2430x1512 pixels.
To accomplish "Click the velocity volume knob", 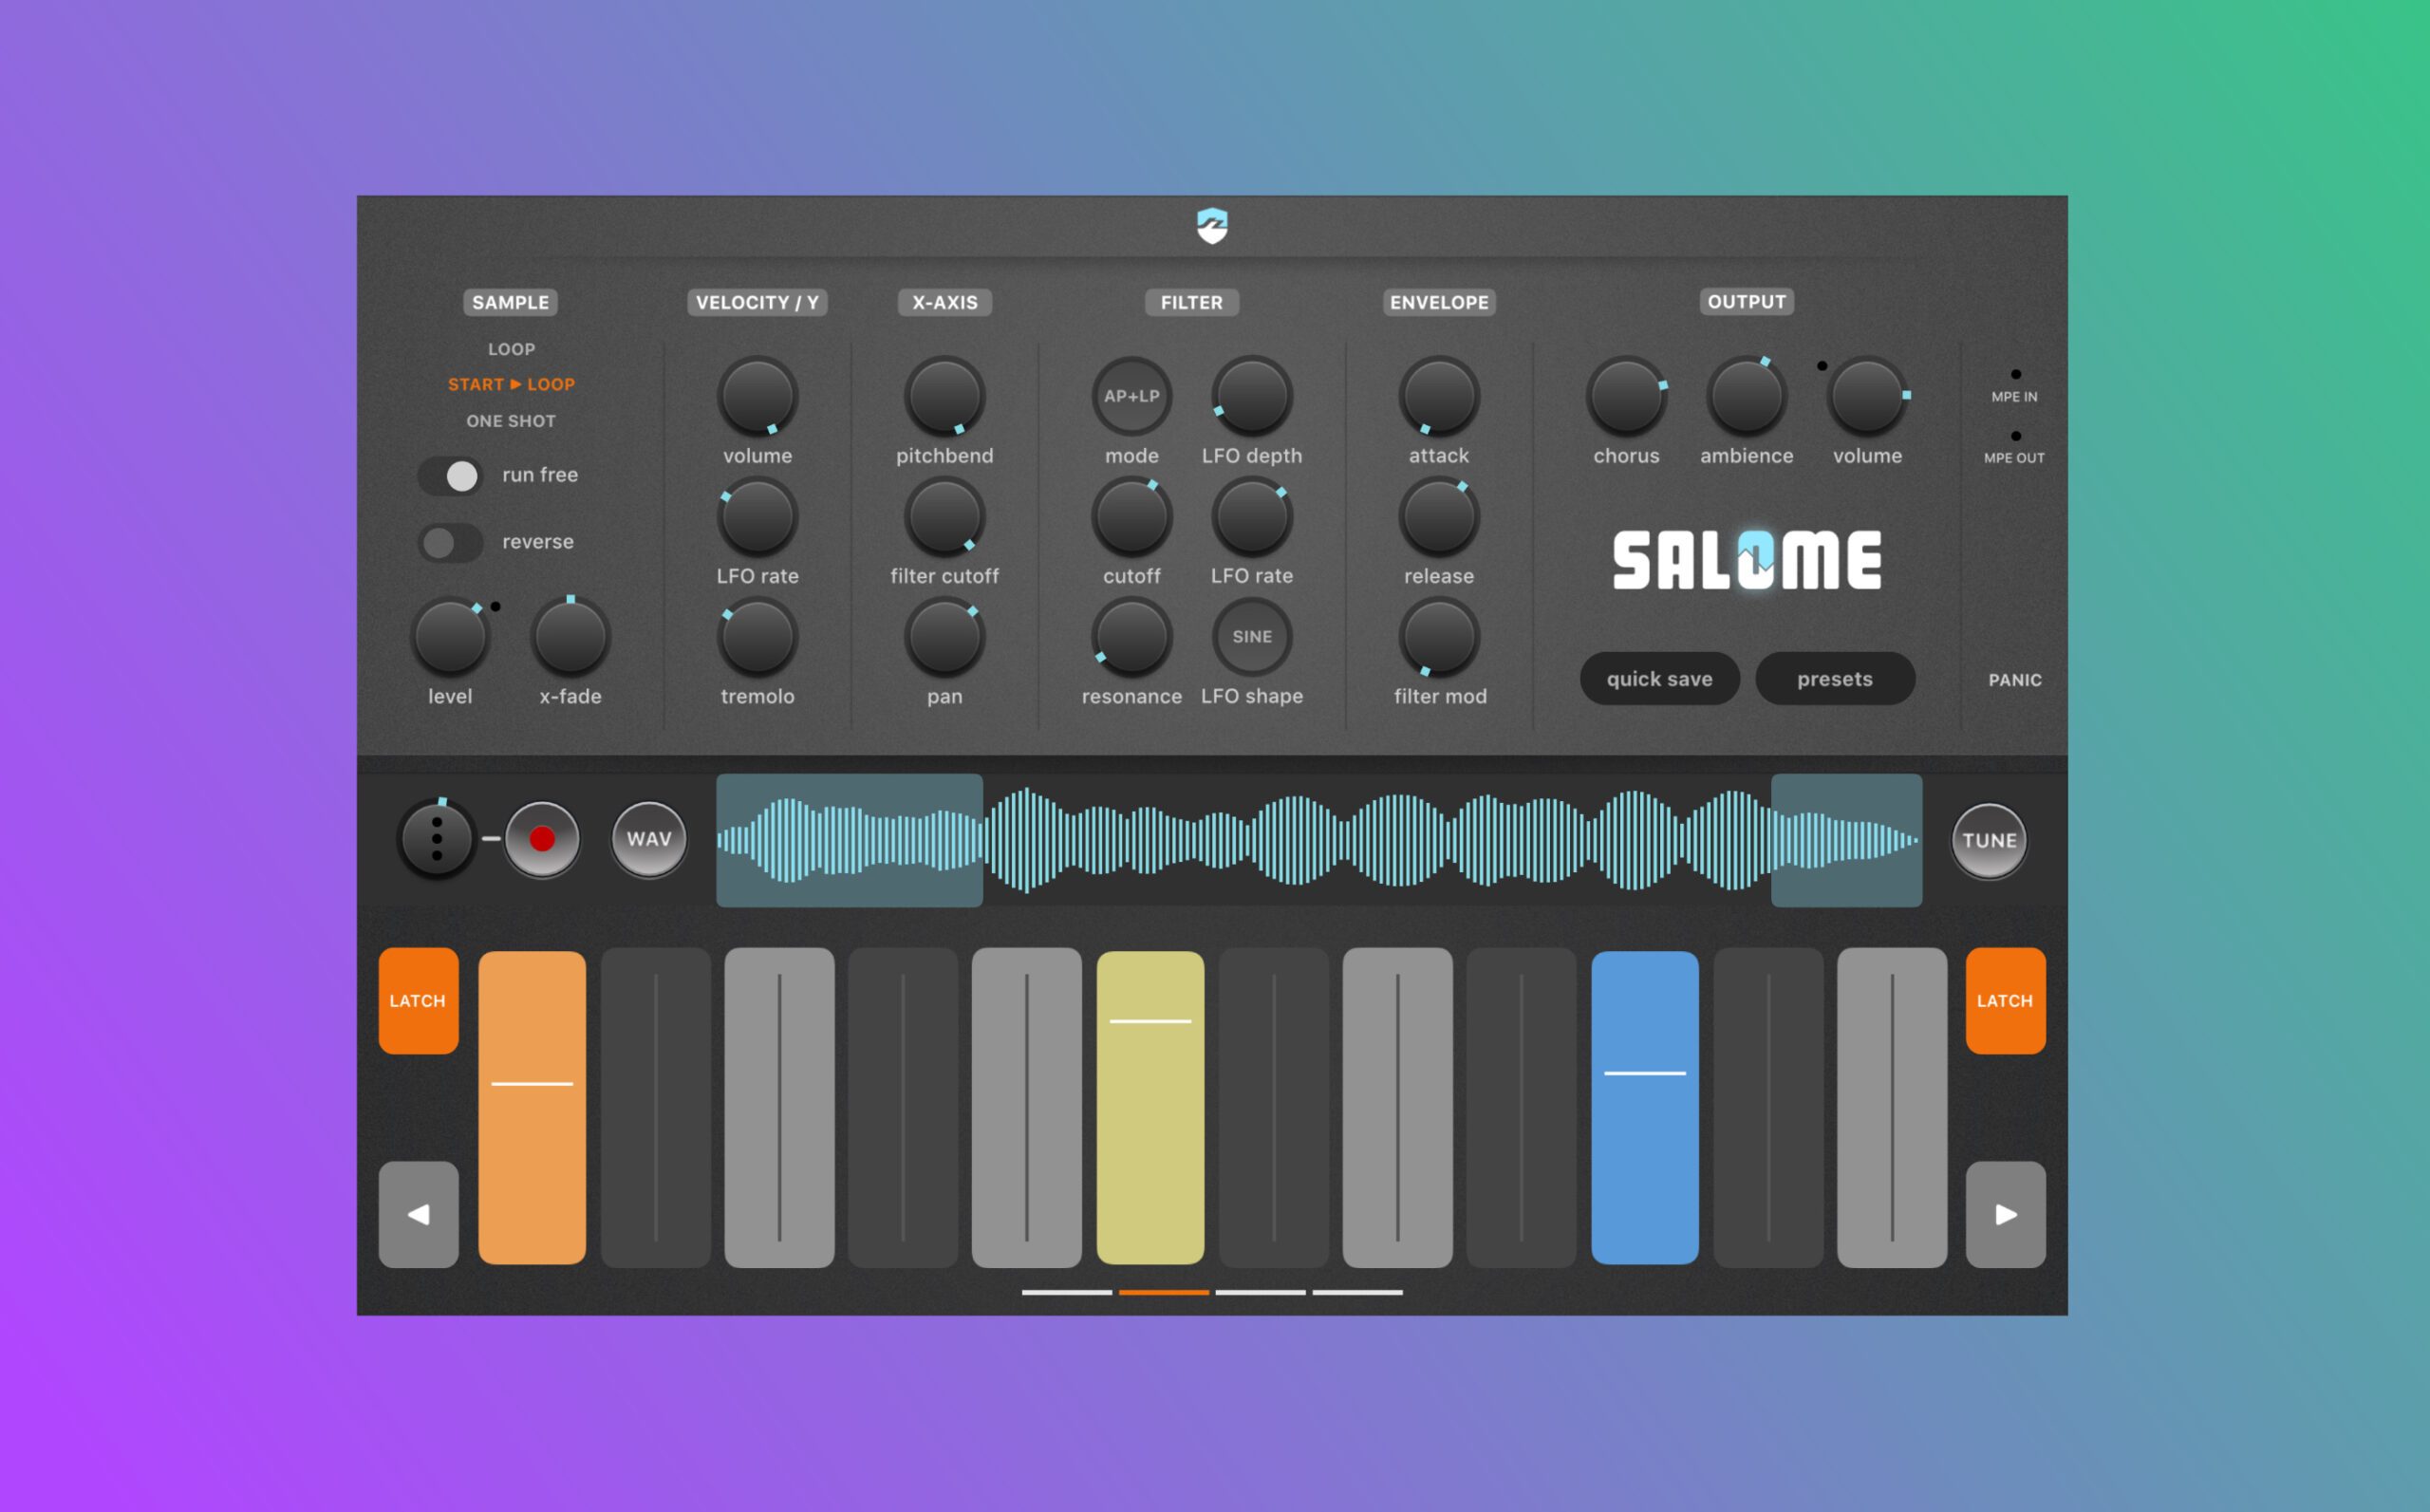I will [757, 396].
